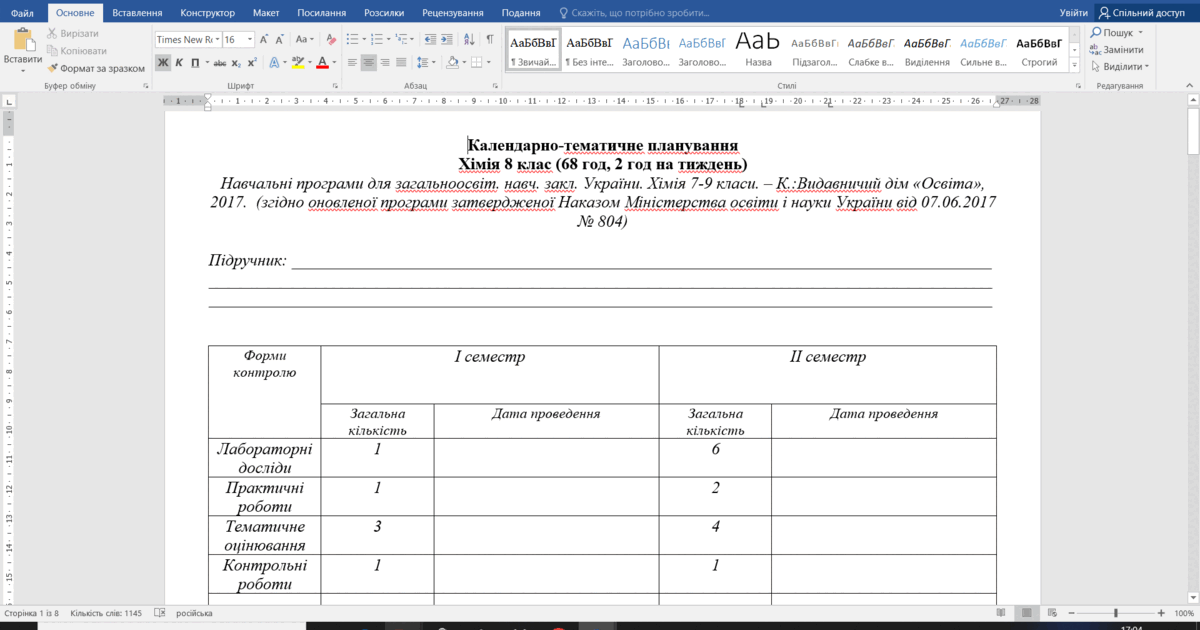This screenshot has height=630, width=1200.
Task: Open Change Case (Aa) dropdown
Action: (304, 39)
